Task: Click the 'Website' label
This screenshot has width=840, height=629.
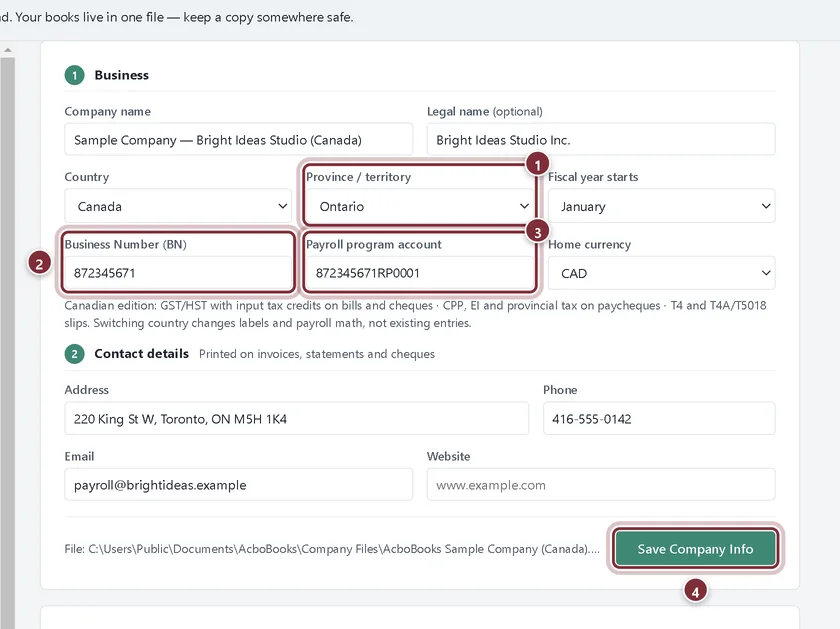Action: coord(448,456)
